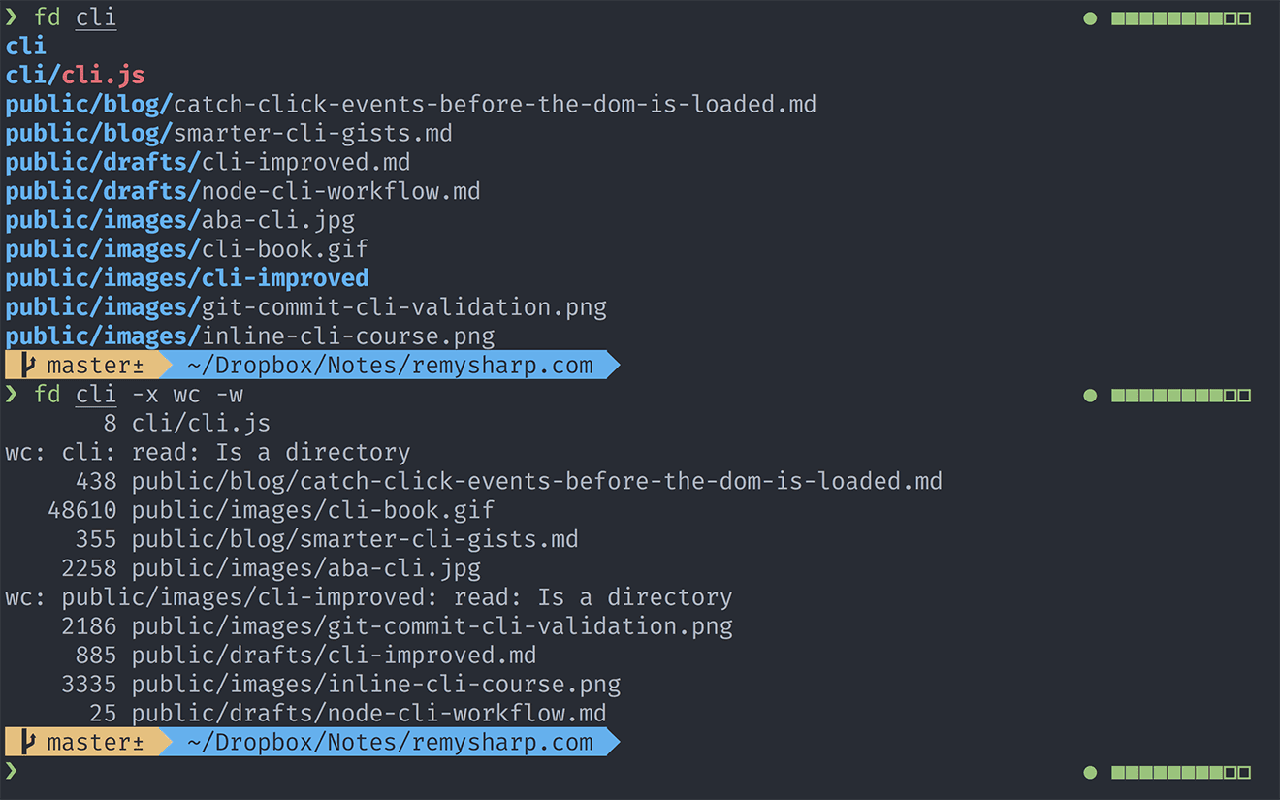
Task: Click the yellow 'master±' segment in the lower prompt
Action: pos(95,742)
